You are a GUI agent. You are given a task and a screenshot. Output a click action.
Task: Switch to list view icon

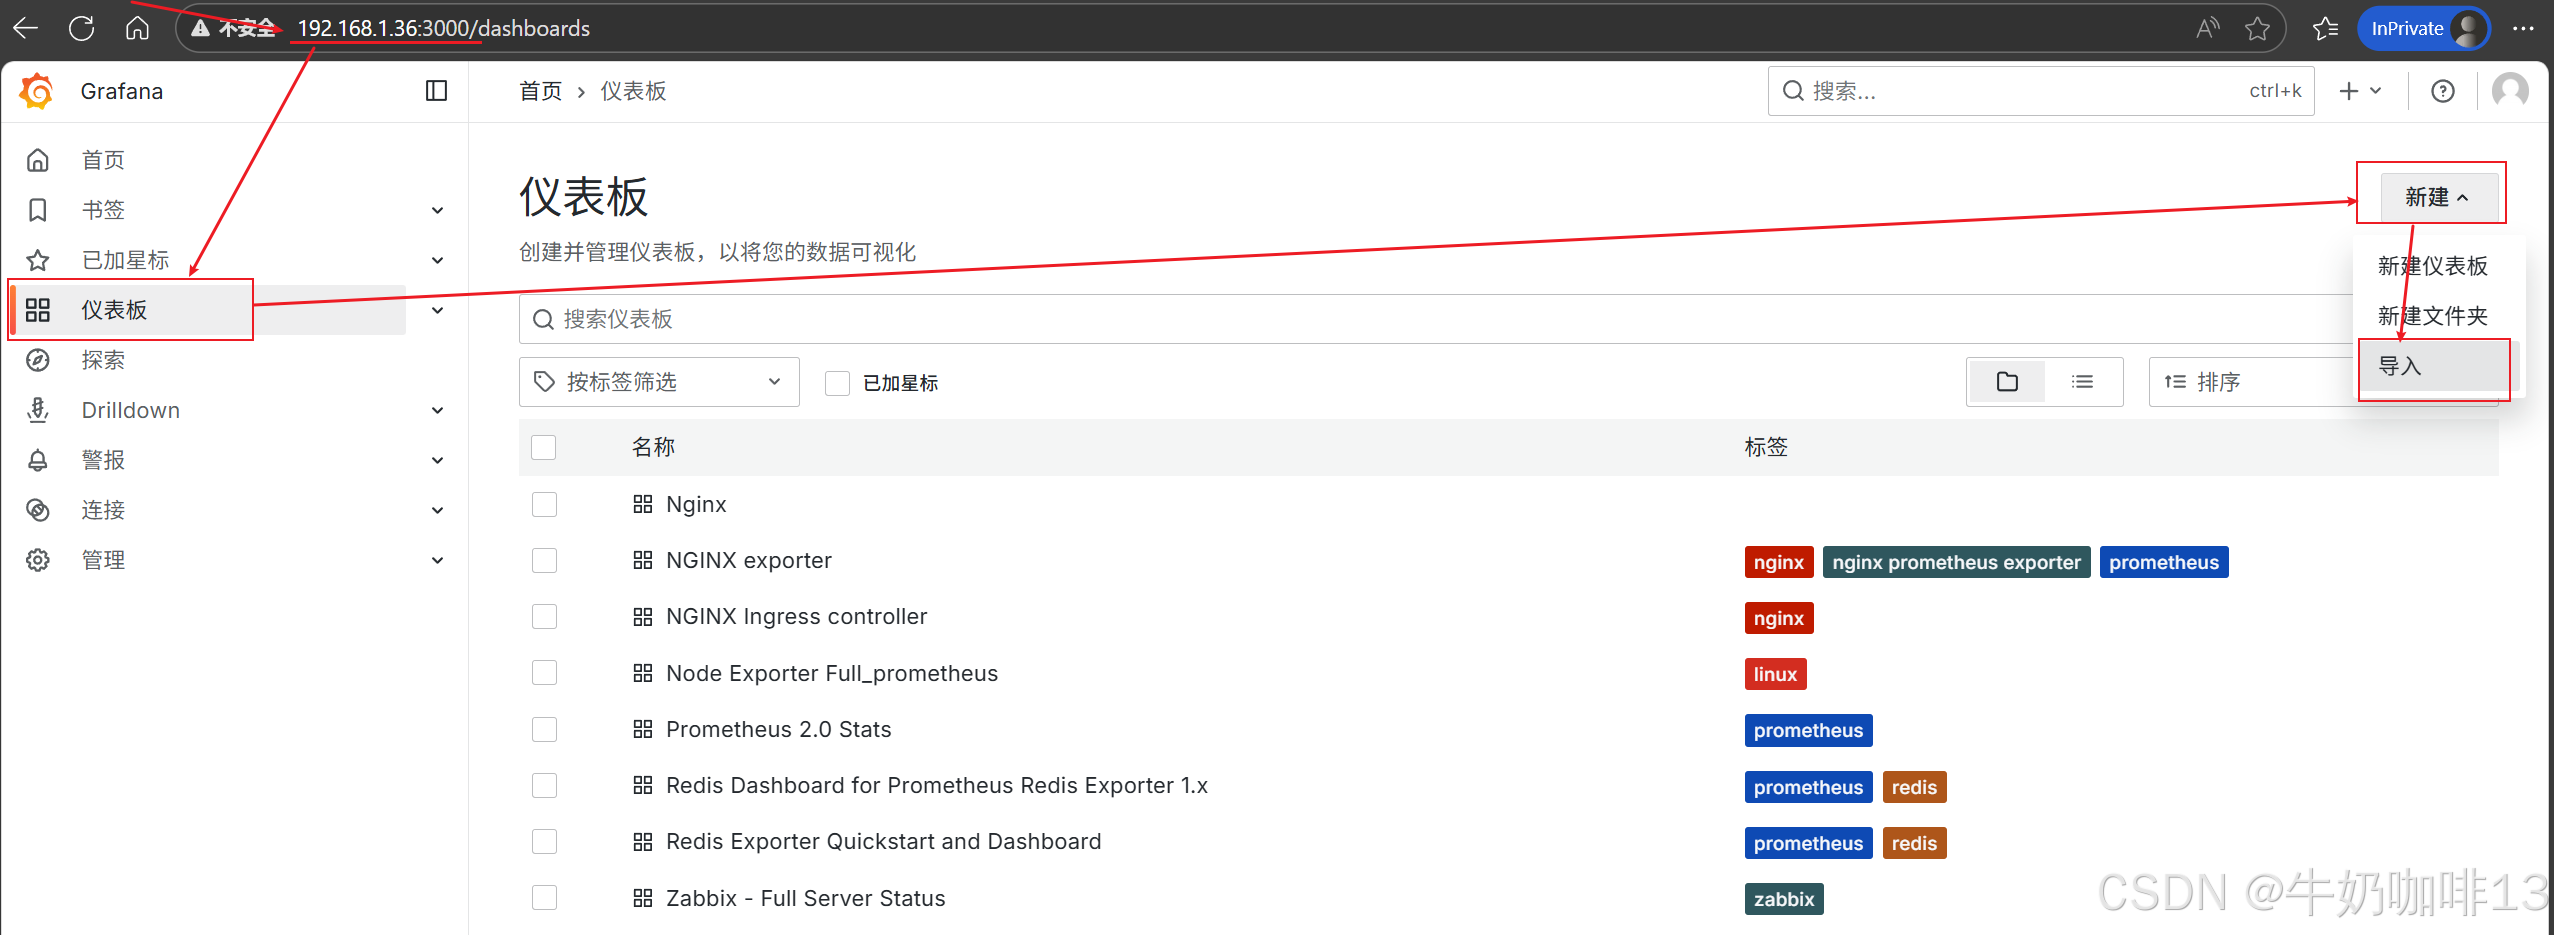[2082, 382]
